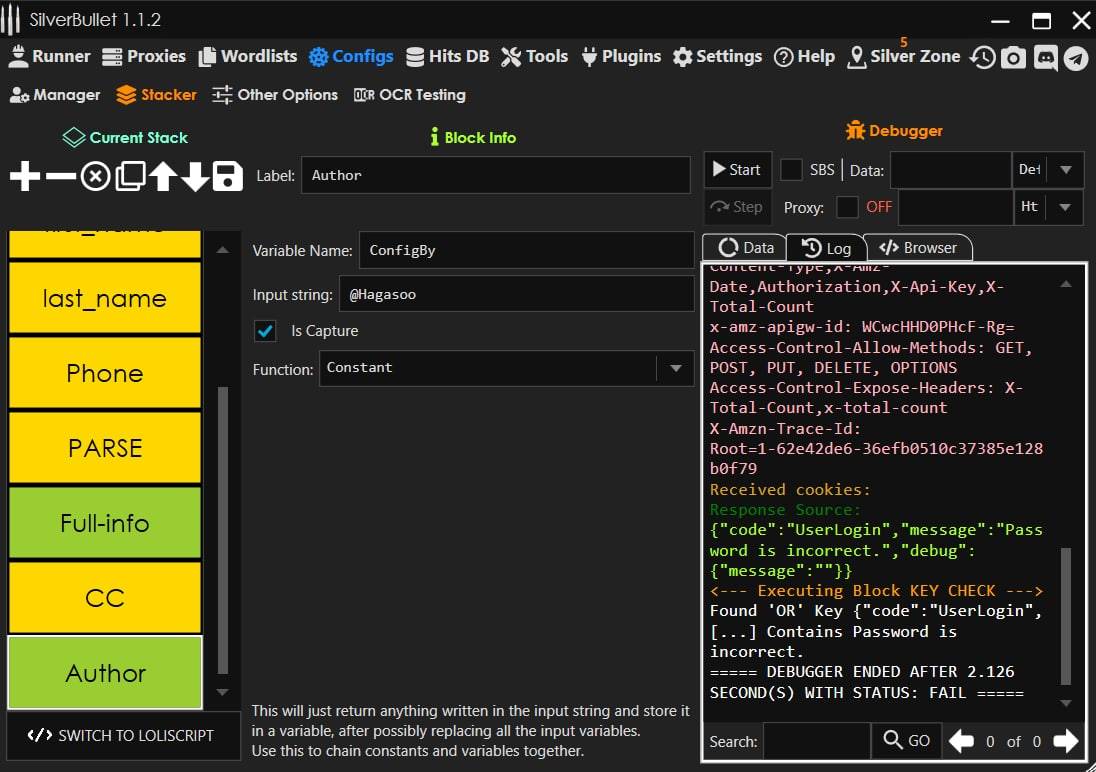
Task: Open the Function Constant dropdown
Action: click(675, 369)
